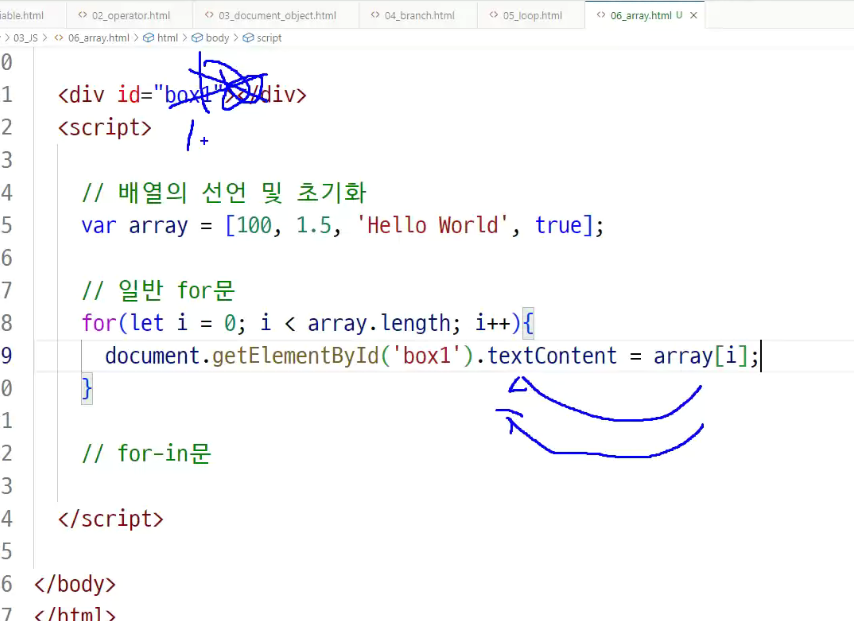Viewport: 854px width, 621px height.
Task: Click the value true in the array
Action: pyautogui.click(x=558, y=225)
